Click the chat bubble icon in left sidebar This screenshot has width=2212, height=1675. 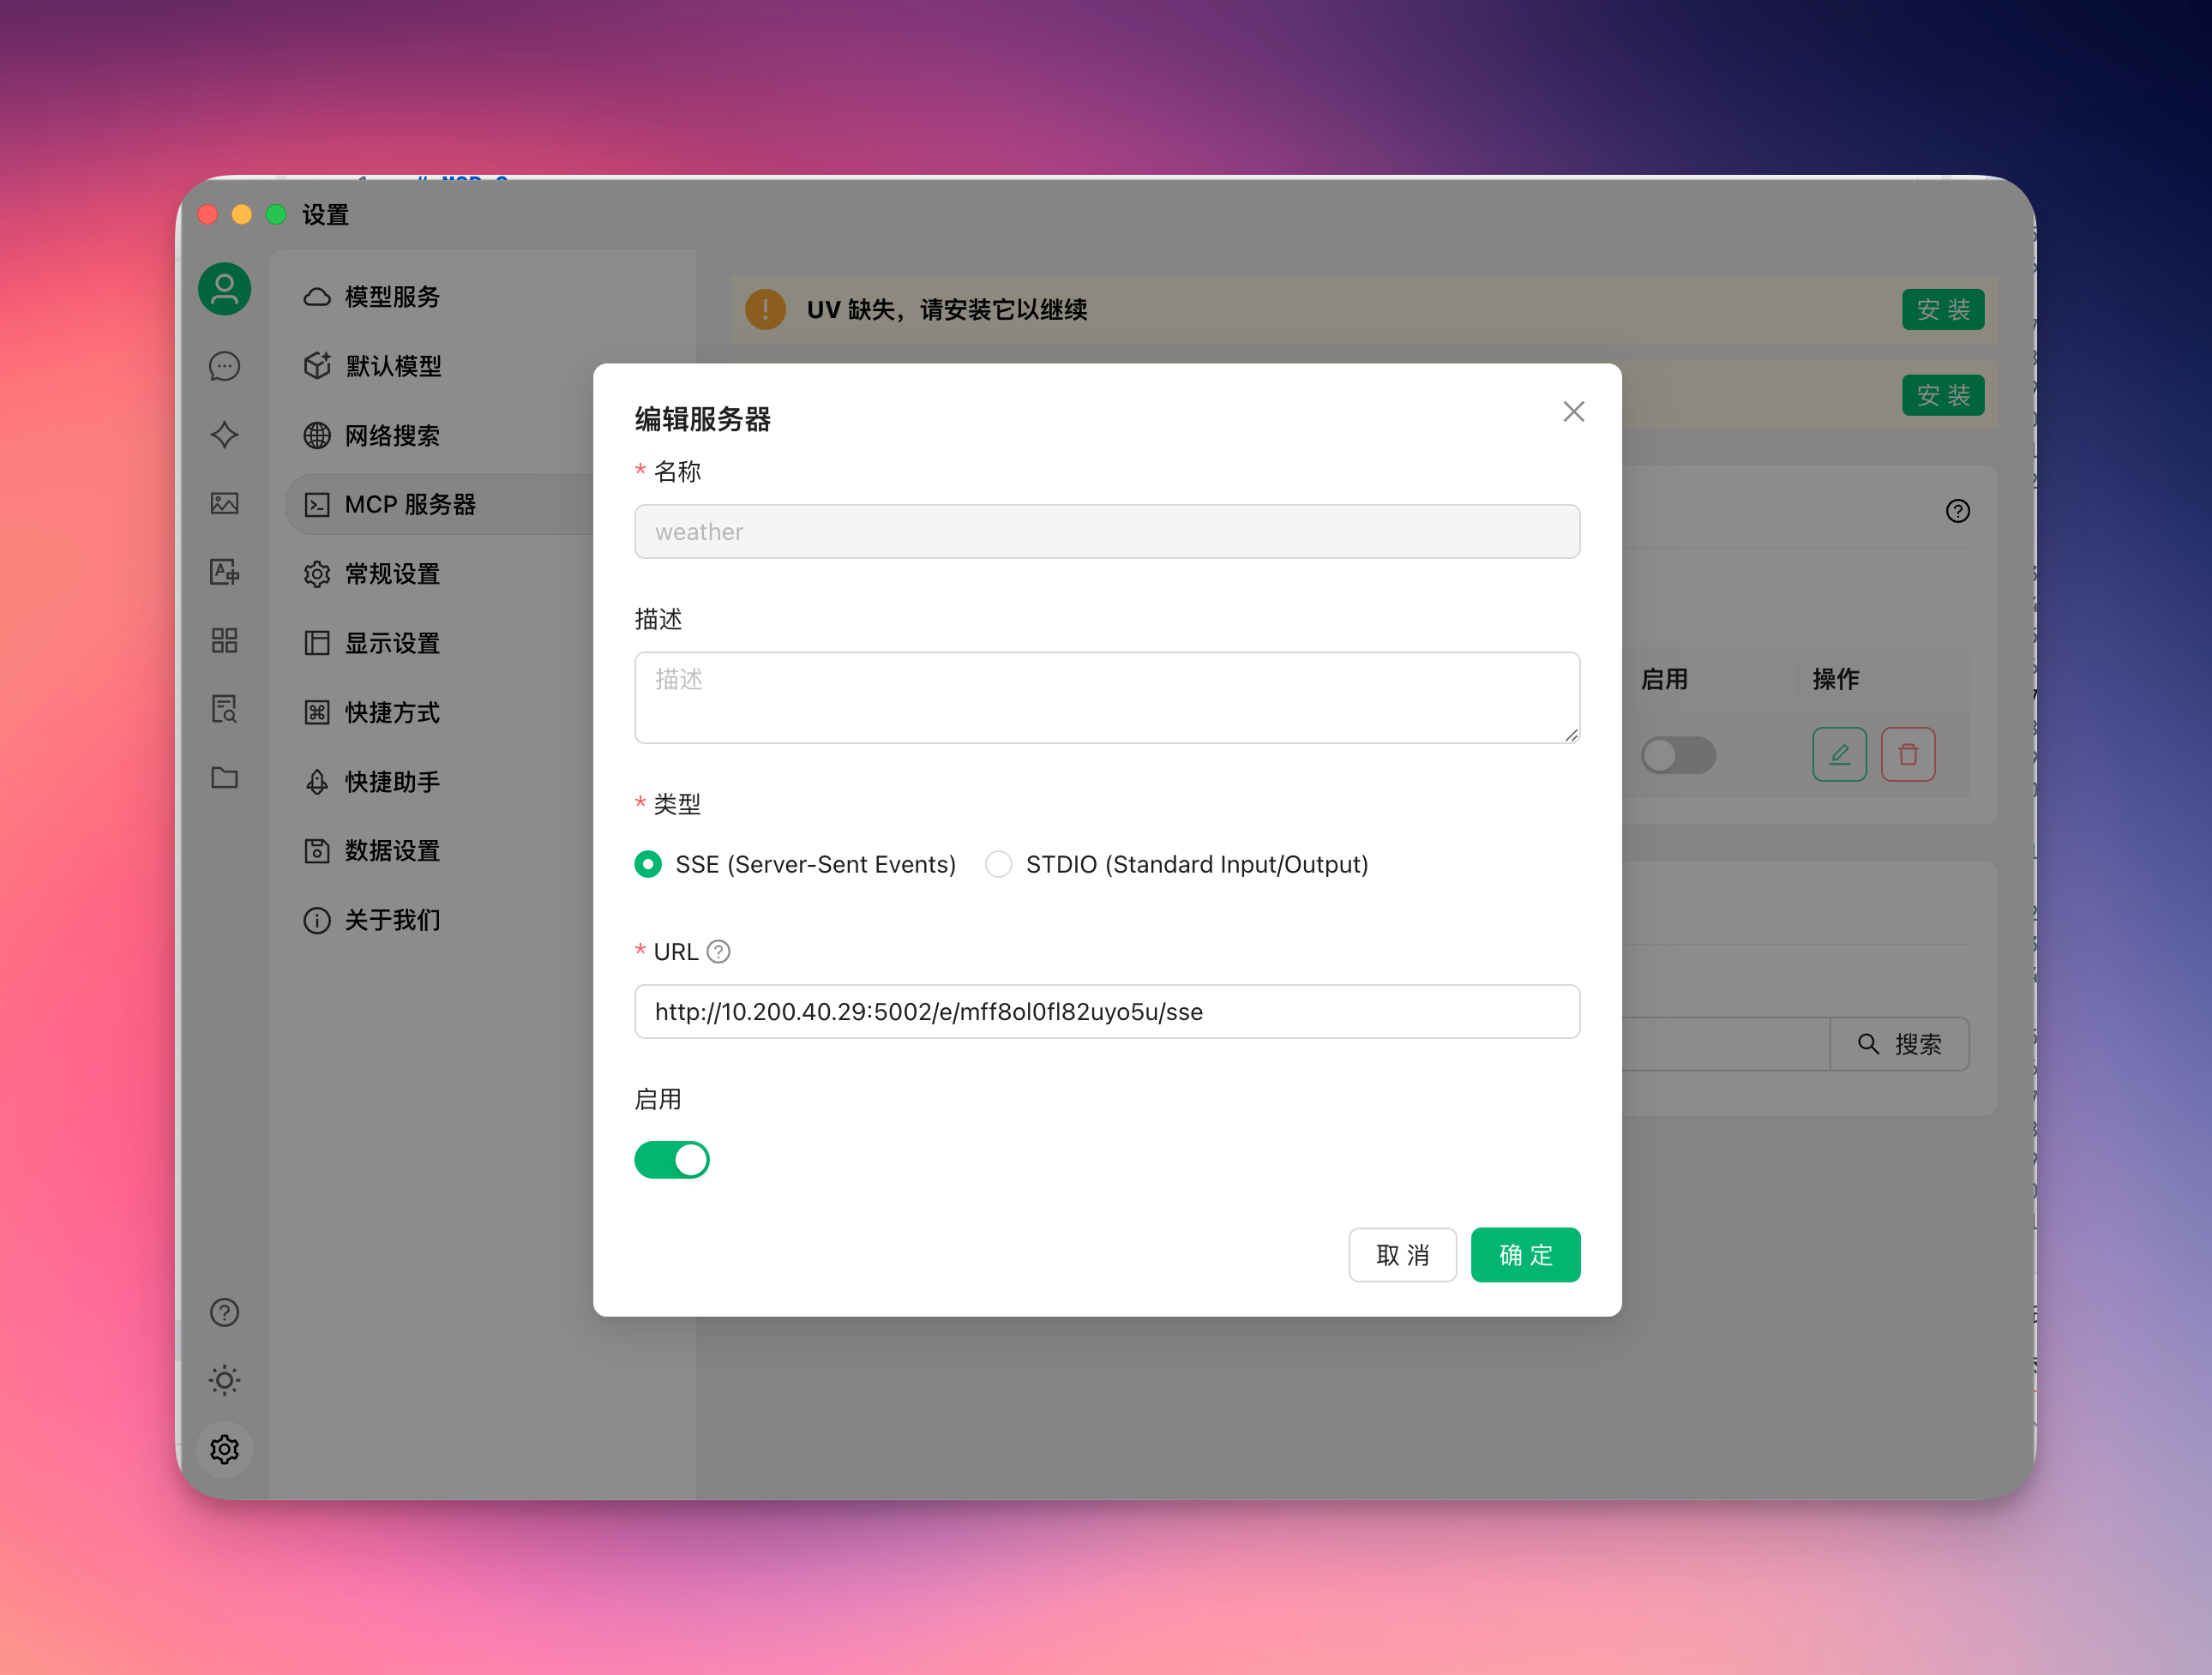point(224,366)
